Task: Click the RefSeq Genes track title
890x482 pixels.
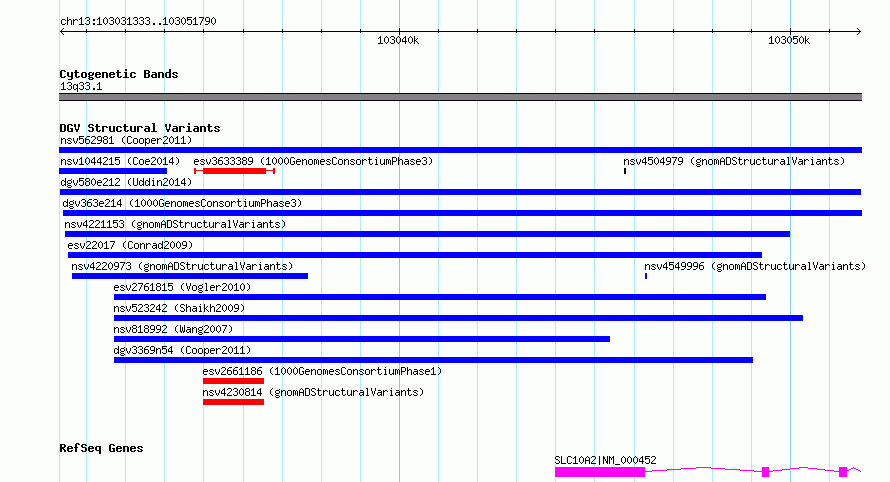Action: click(101, 448)
